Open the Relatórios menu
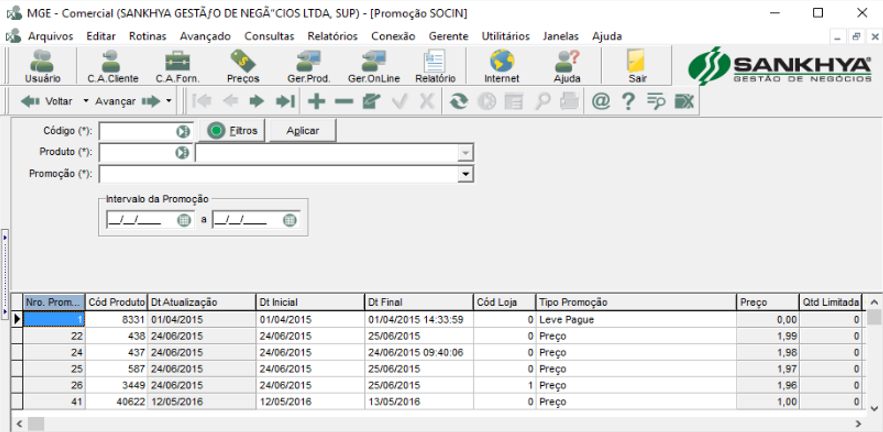This screenshot has width=883, height=432. [332, 36]
